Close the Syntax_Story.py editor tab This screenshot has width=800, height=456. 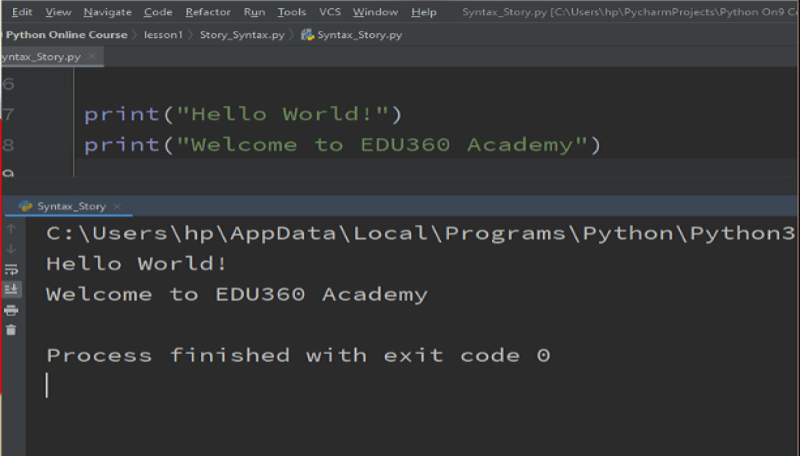tap(93, 57)
